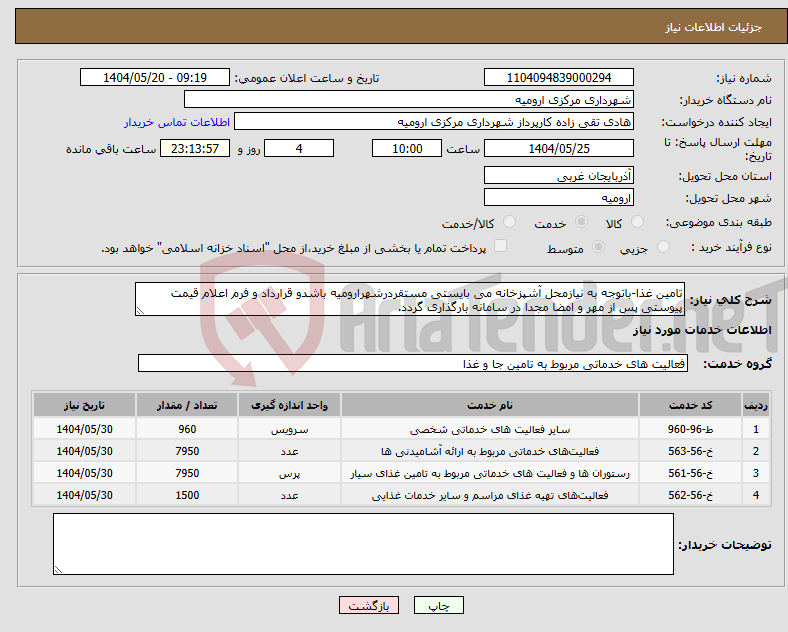The width and height of the screenshot is (788, 632).
Task: Click service code خ-56-561 cell
Action: (691, 473)
